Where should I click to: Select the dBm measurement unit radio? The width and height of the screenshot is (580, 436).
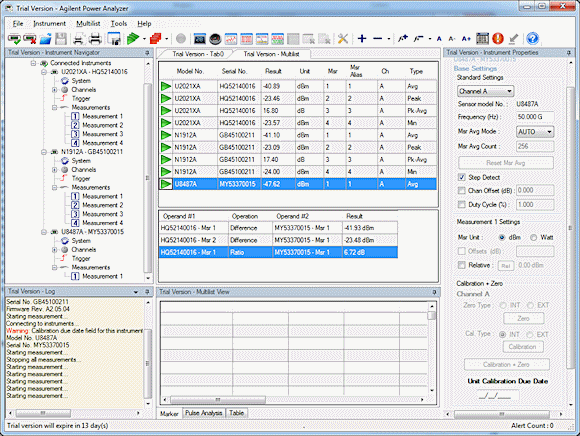click(x=502, y=237)
